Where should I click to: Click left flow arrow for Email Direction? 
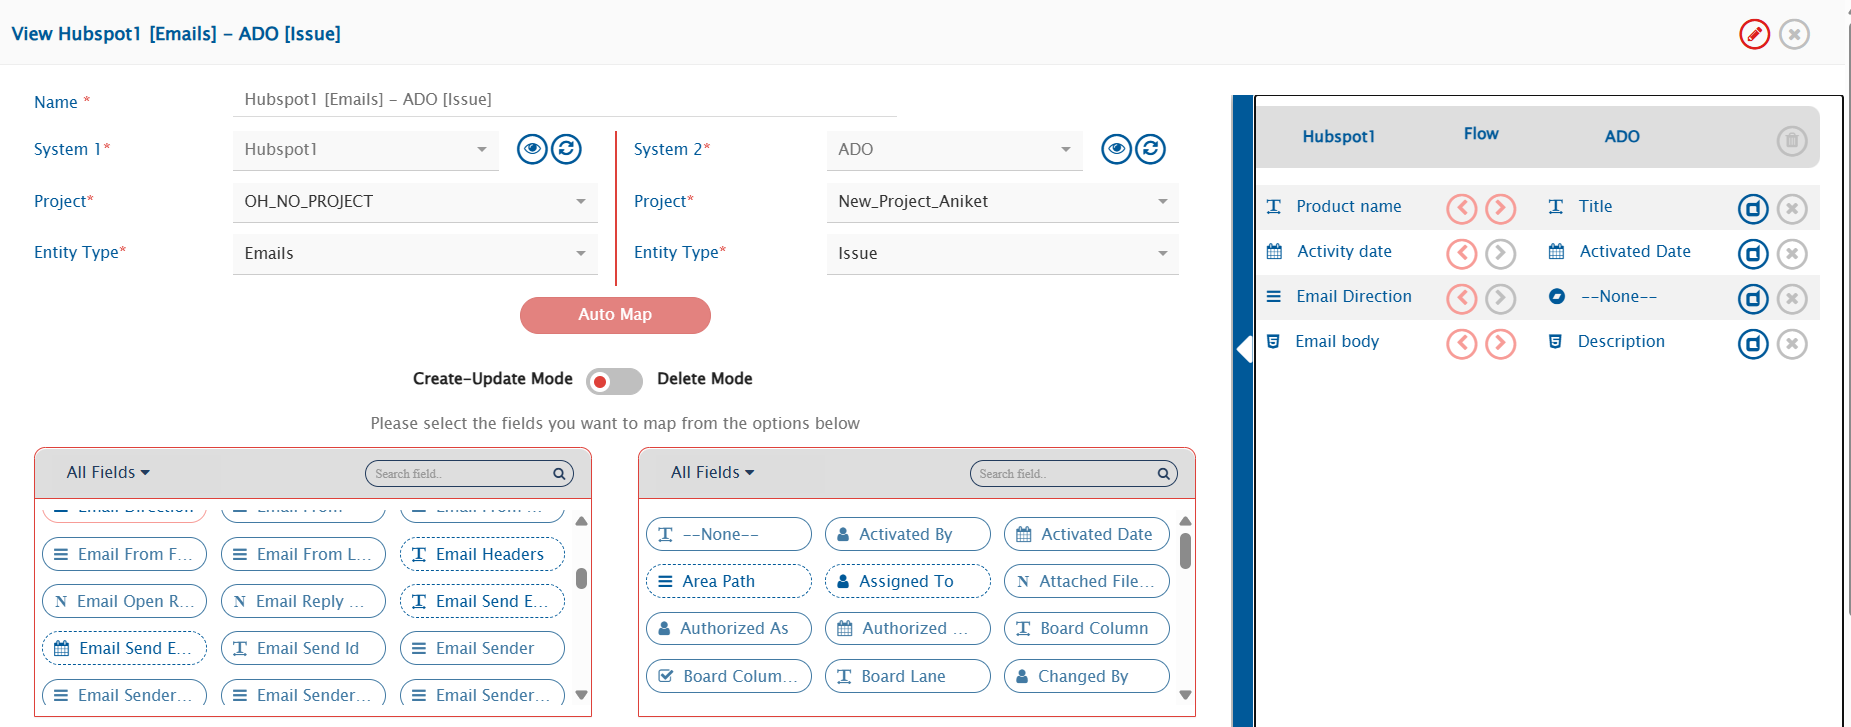pos(1461,299)
